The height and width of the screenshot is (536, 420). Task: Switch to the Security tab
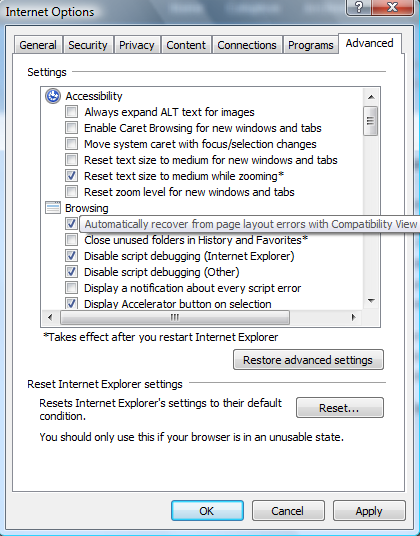88,45
